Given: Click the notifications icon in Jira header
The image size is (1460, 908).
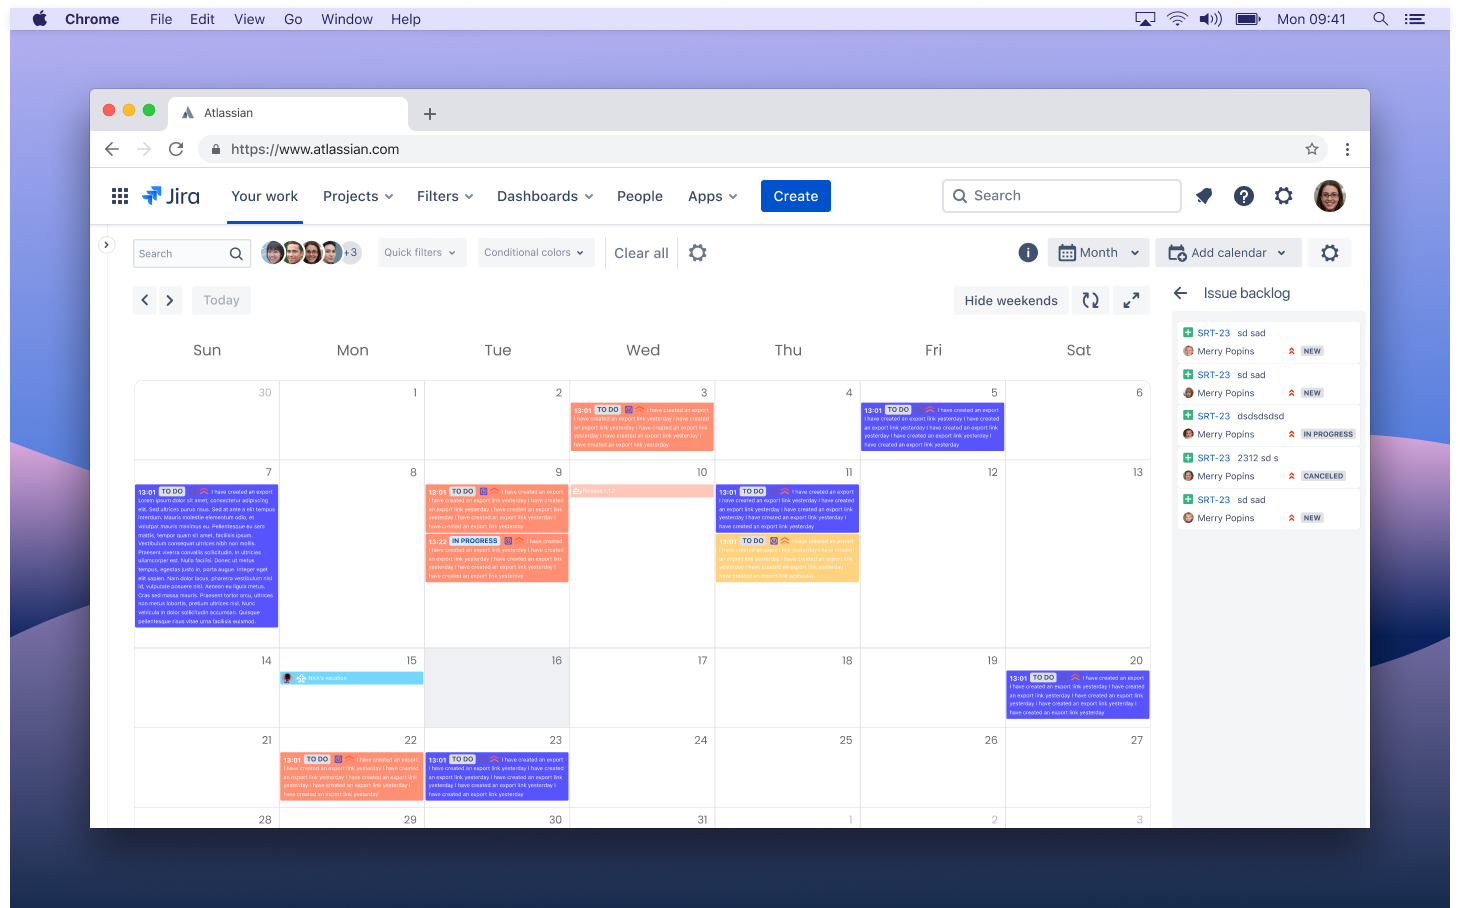Looking at the screenshot, I should [x=1204, y=196].
